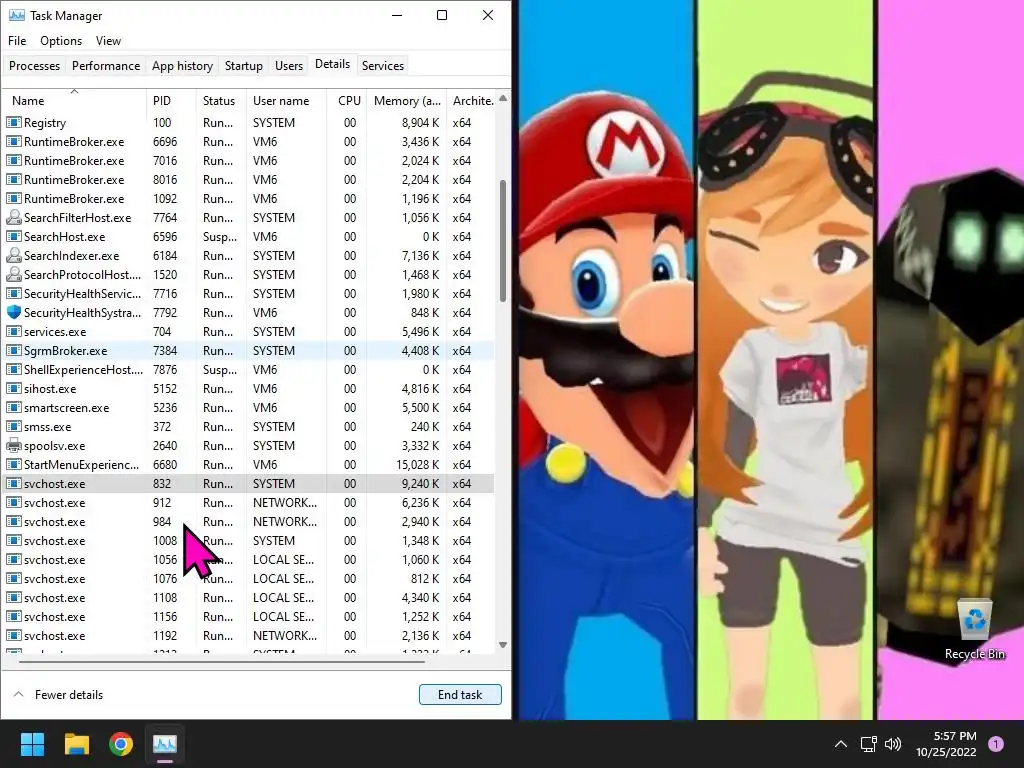Select RuntimeBroker.exe with PID 8016
The image size is (1024, 768).
(248, 180)
